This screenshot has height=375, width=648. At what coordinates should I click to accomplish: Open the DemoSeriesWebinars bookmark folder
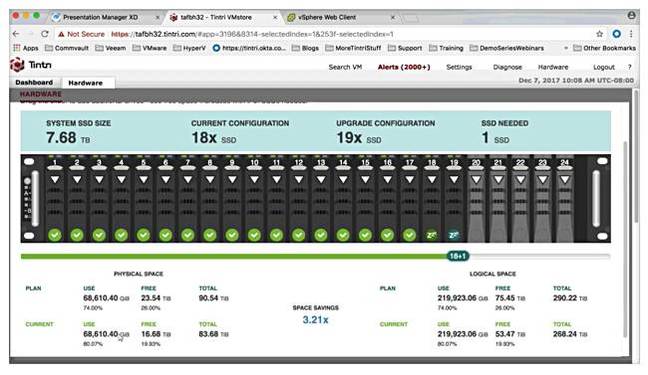[507, 48]
